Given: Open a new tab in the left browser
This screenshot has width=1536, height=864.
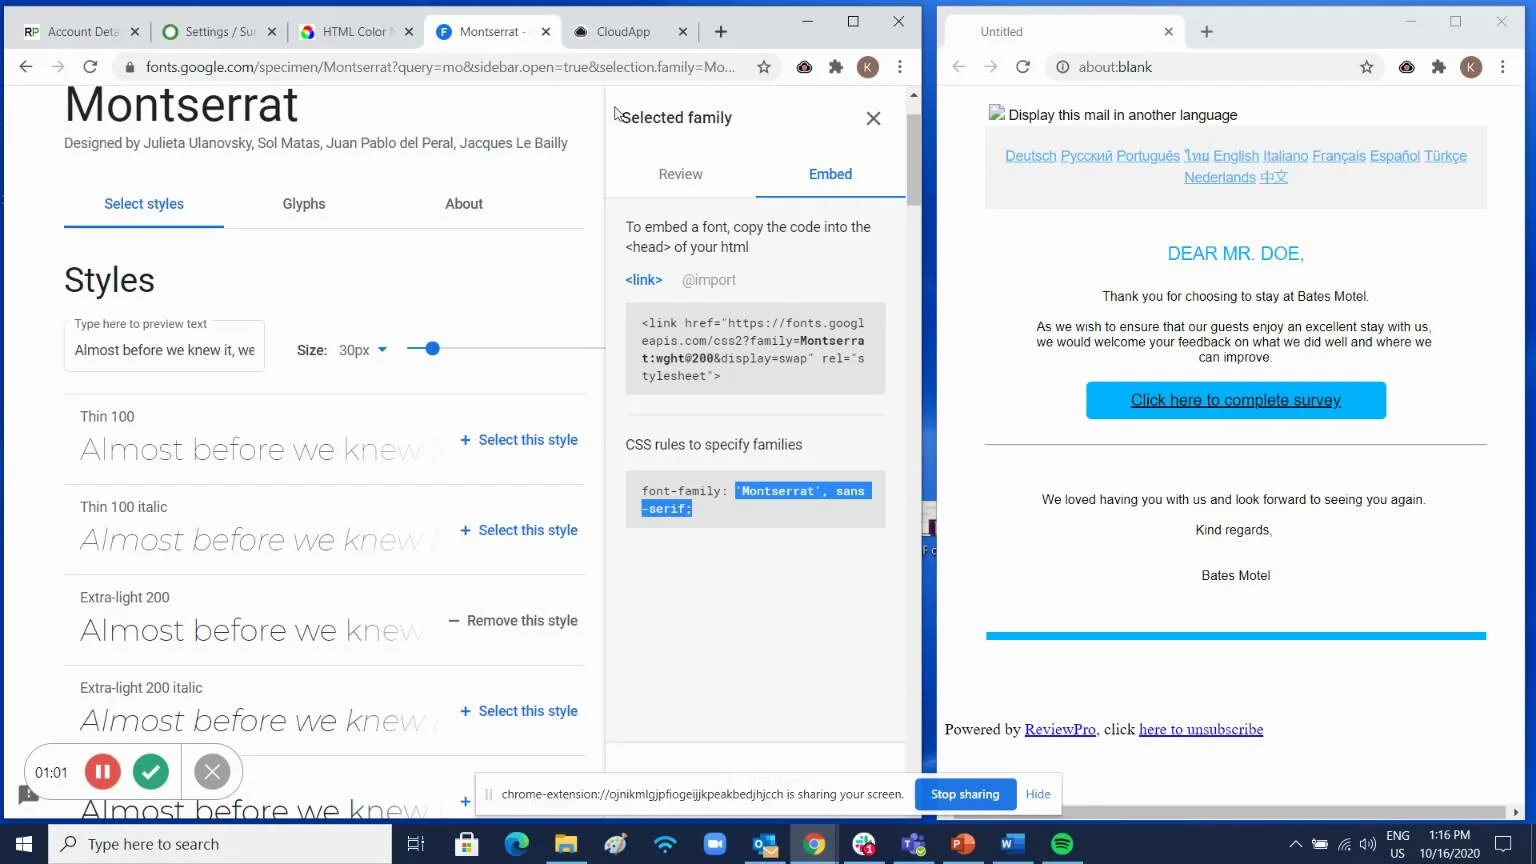Looking at the screenshot, I should tap(721, 32).
